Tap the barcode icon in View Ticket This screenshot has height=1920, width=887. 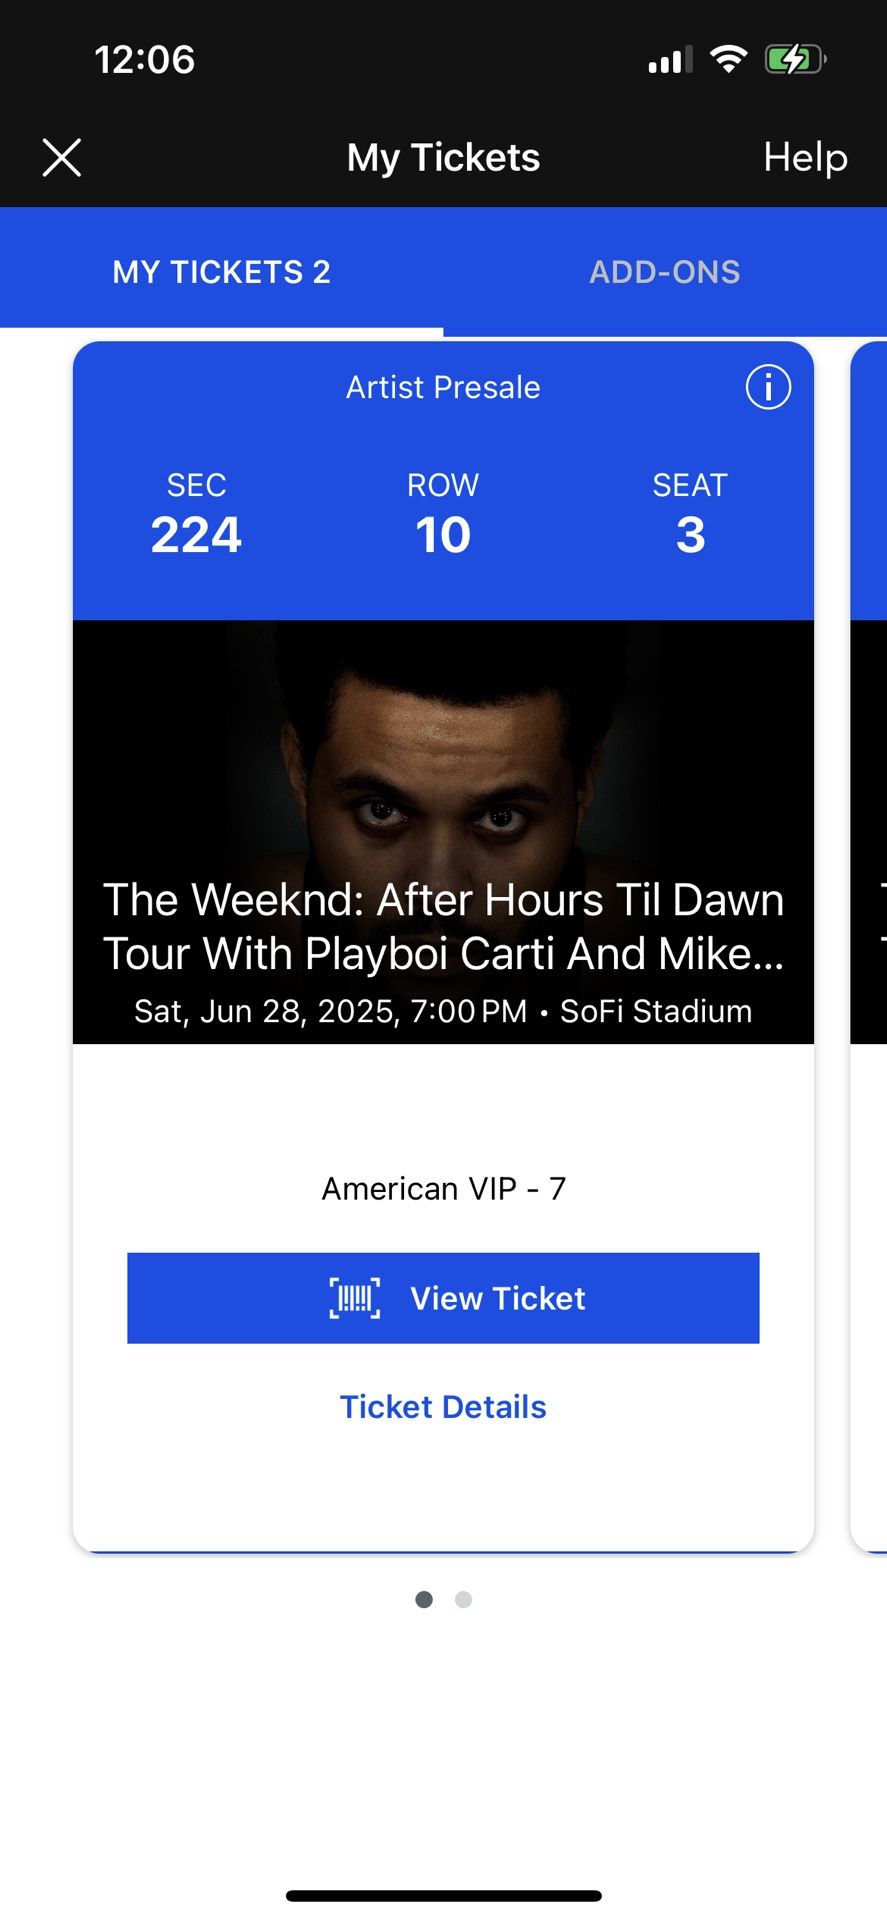pyautogui.click(x=355, y=1298)
